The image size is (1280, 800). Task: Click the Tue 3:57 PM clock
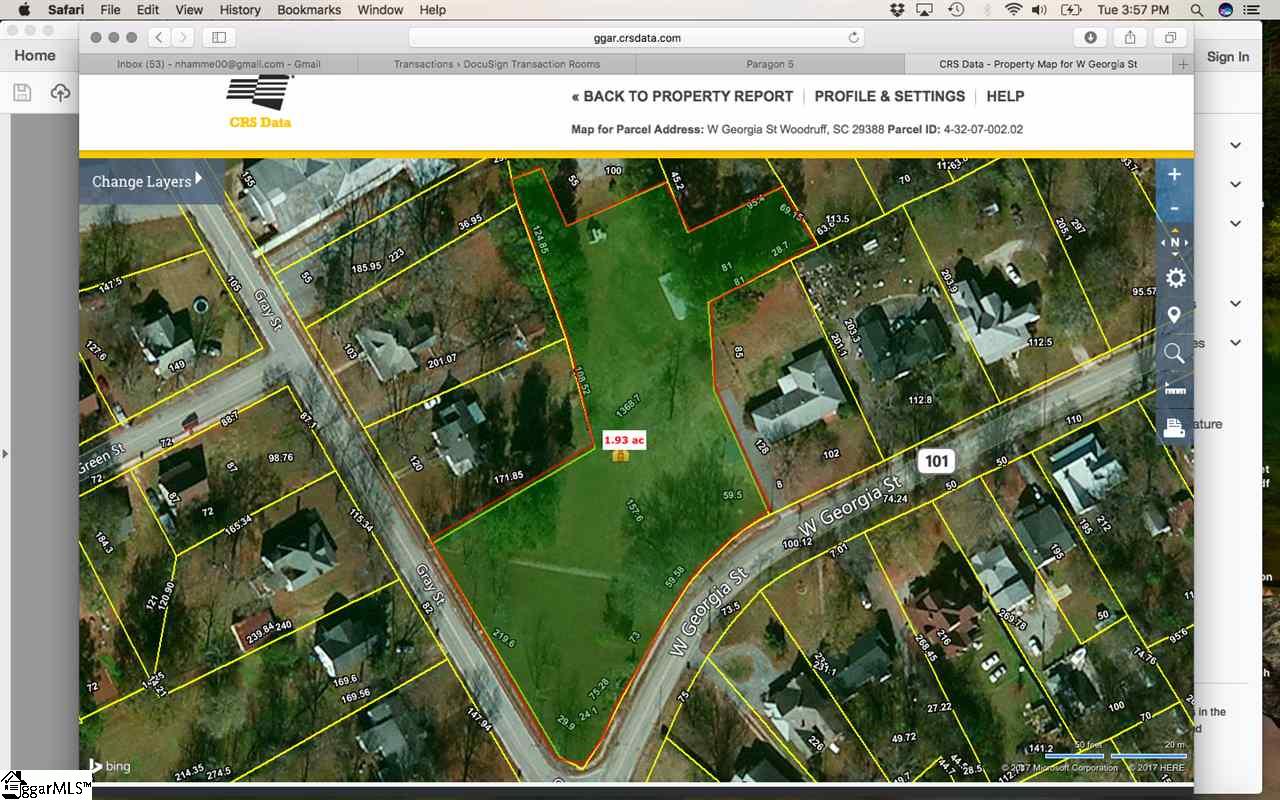point(1133,10)
